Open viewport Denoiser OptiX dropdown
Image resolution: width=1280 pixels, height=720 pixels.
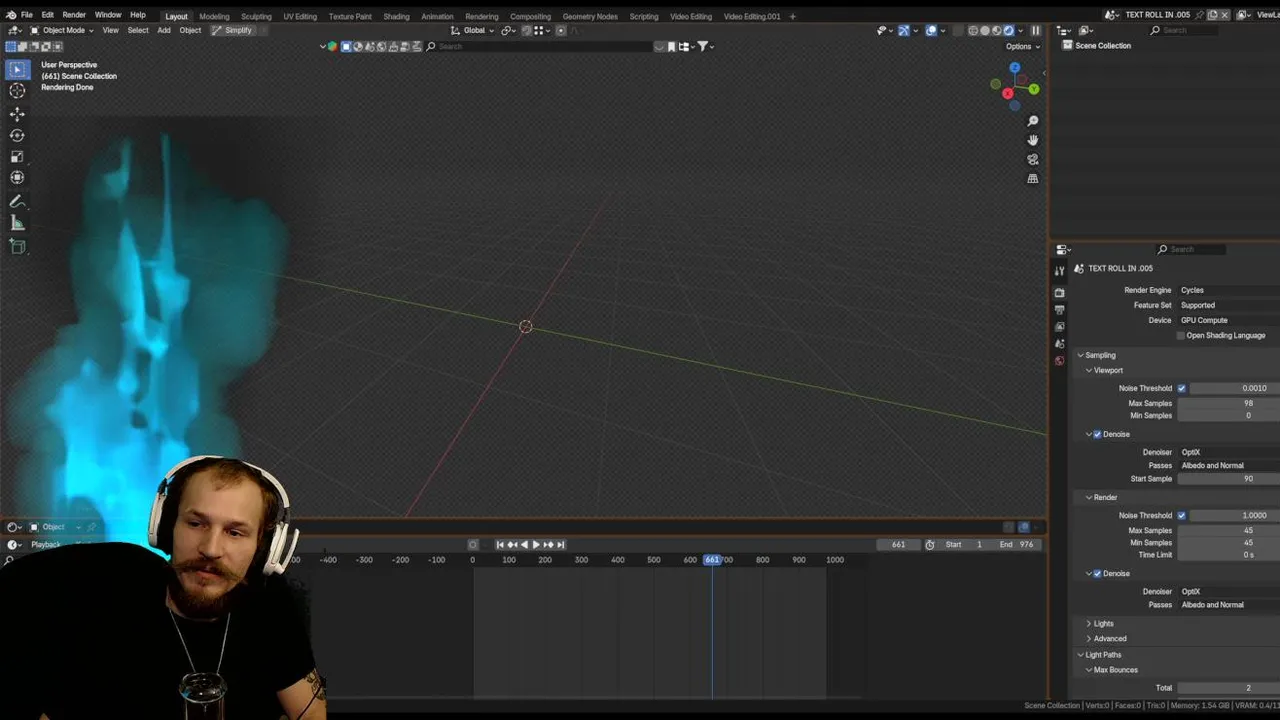pos(1228,452)
